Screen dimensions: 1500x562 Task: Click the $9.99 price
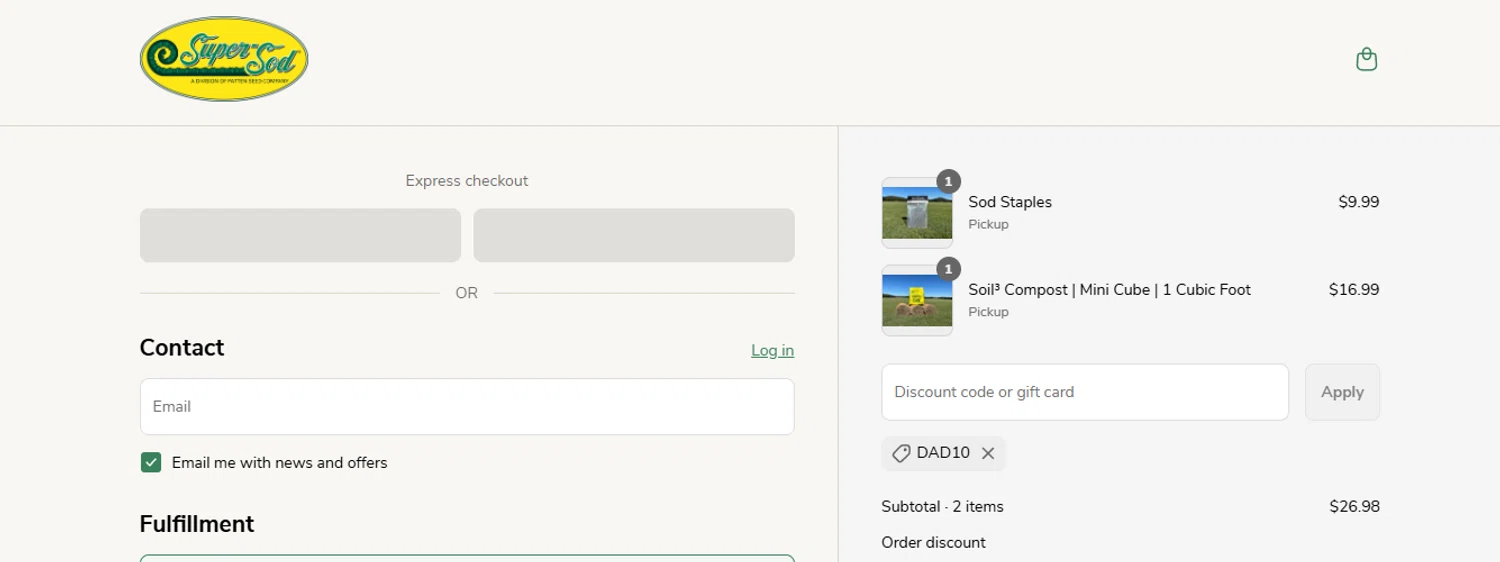[x=1359, y=202]
